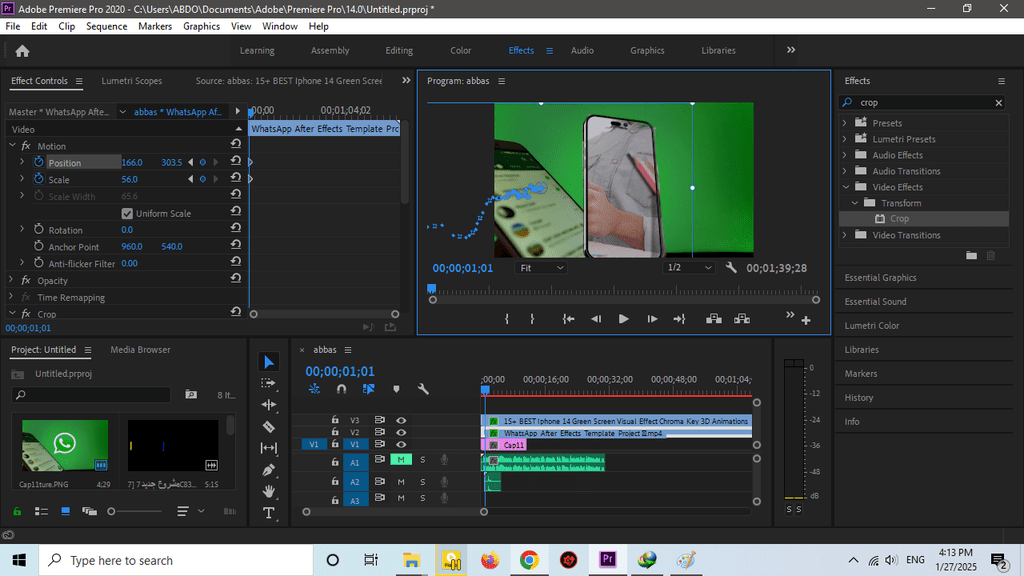The width and height of the screenshot is (1024, 576).
Task: Toggle insert sequences as nests icon
Action: click(x=314, y=389)
